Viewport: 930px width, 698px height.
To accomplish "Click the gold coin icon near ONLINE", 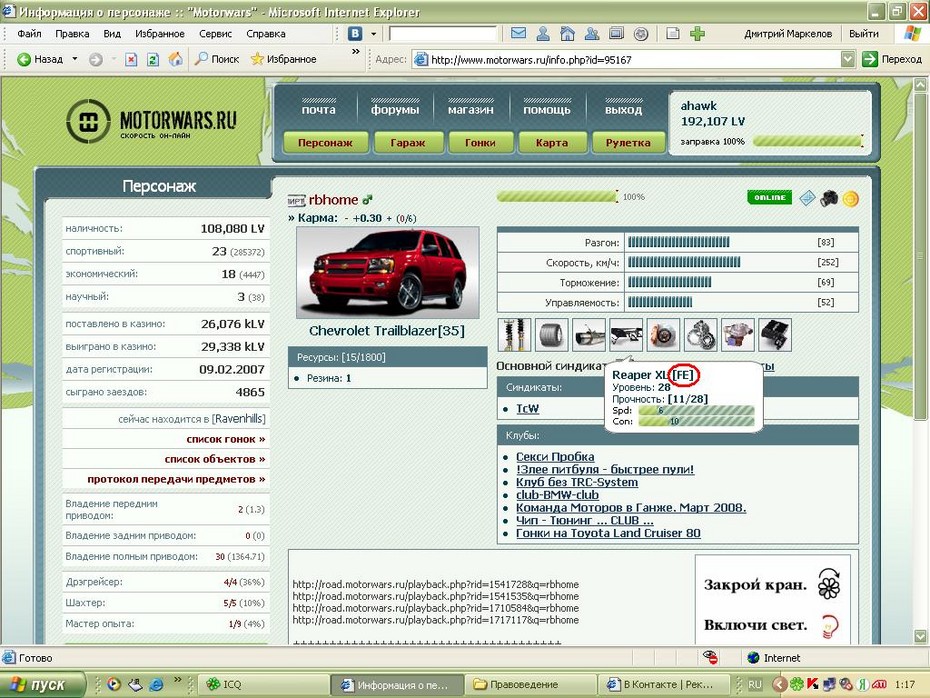I will click(x=851, y=199).
